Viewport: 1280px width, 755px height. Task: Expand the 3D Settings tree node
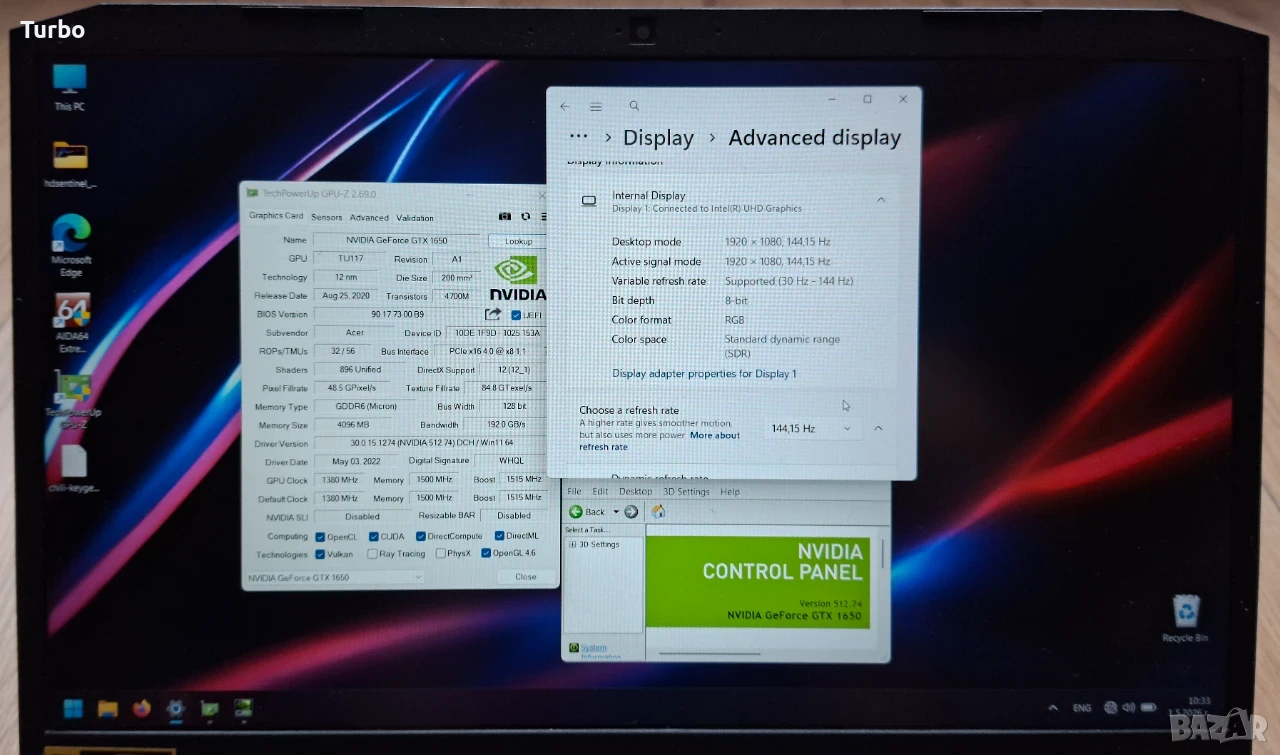coord(572,545)
